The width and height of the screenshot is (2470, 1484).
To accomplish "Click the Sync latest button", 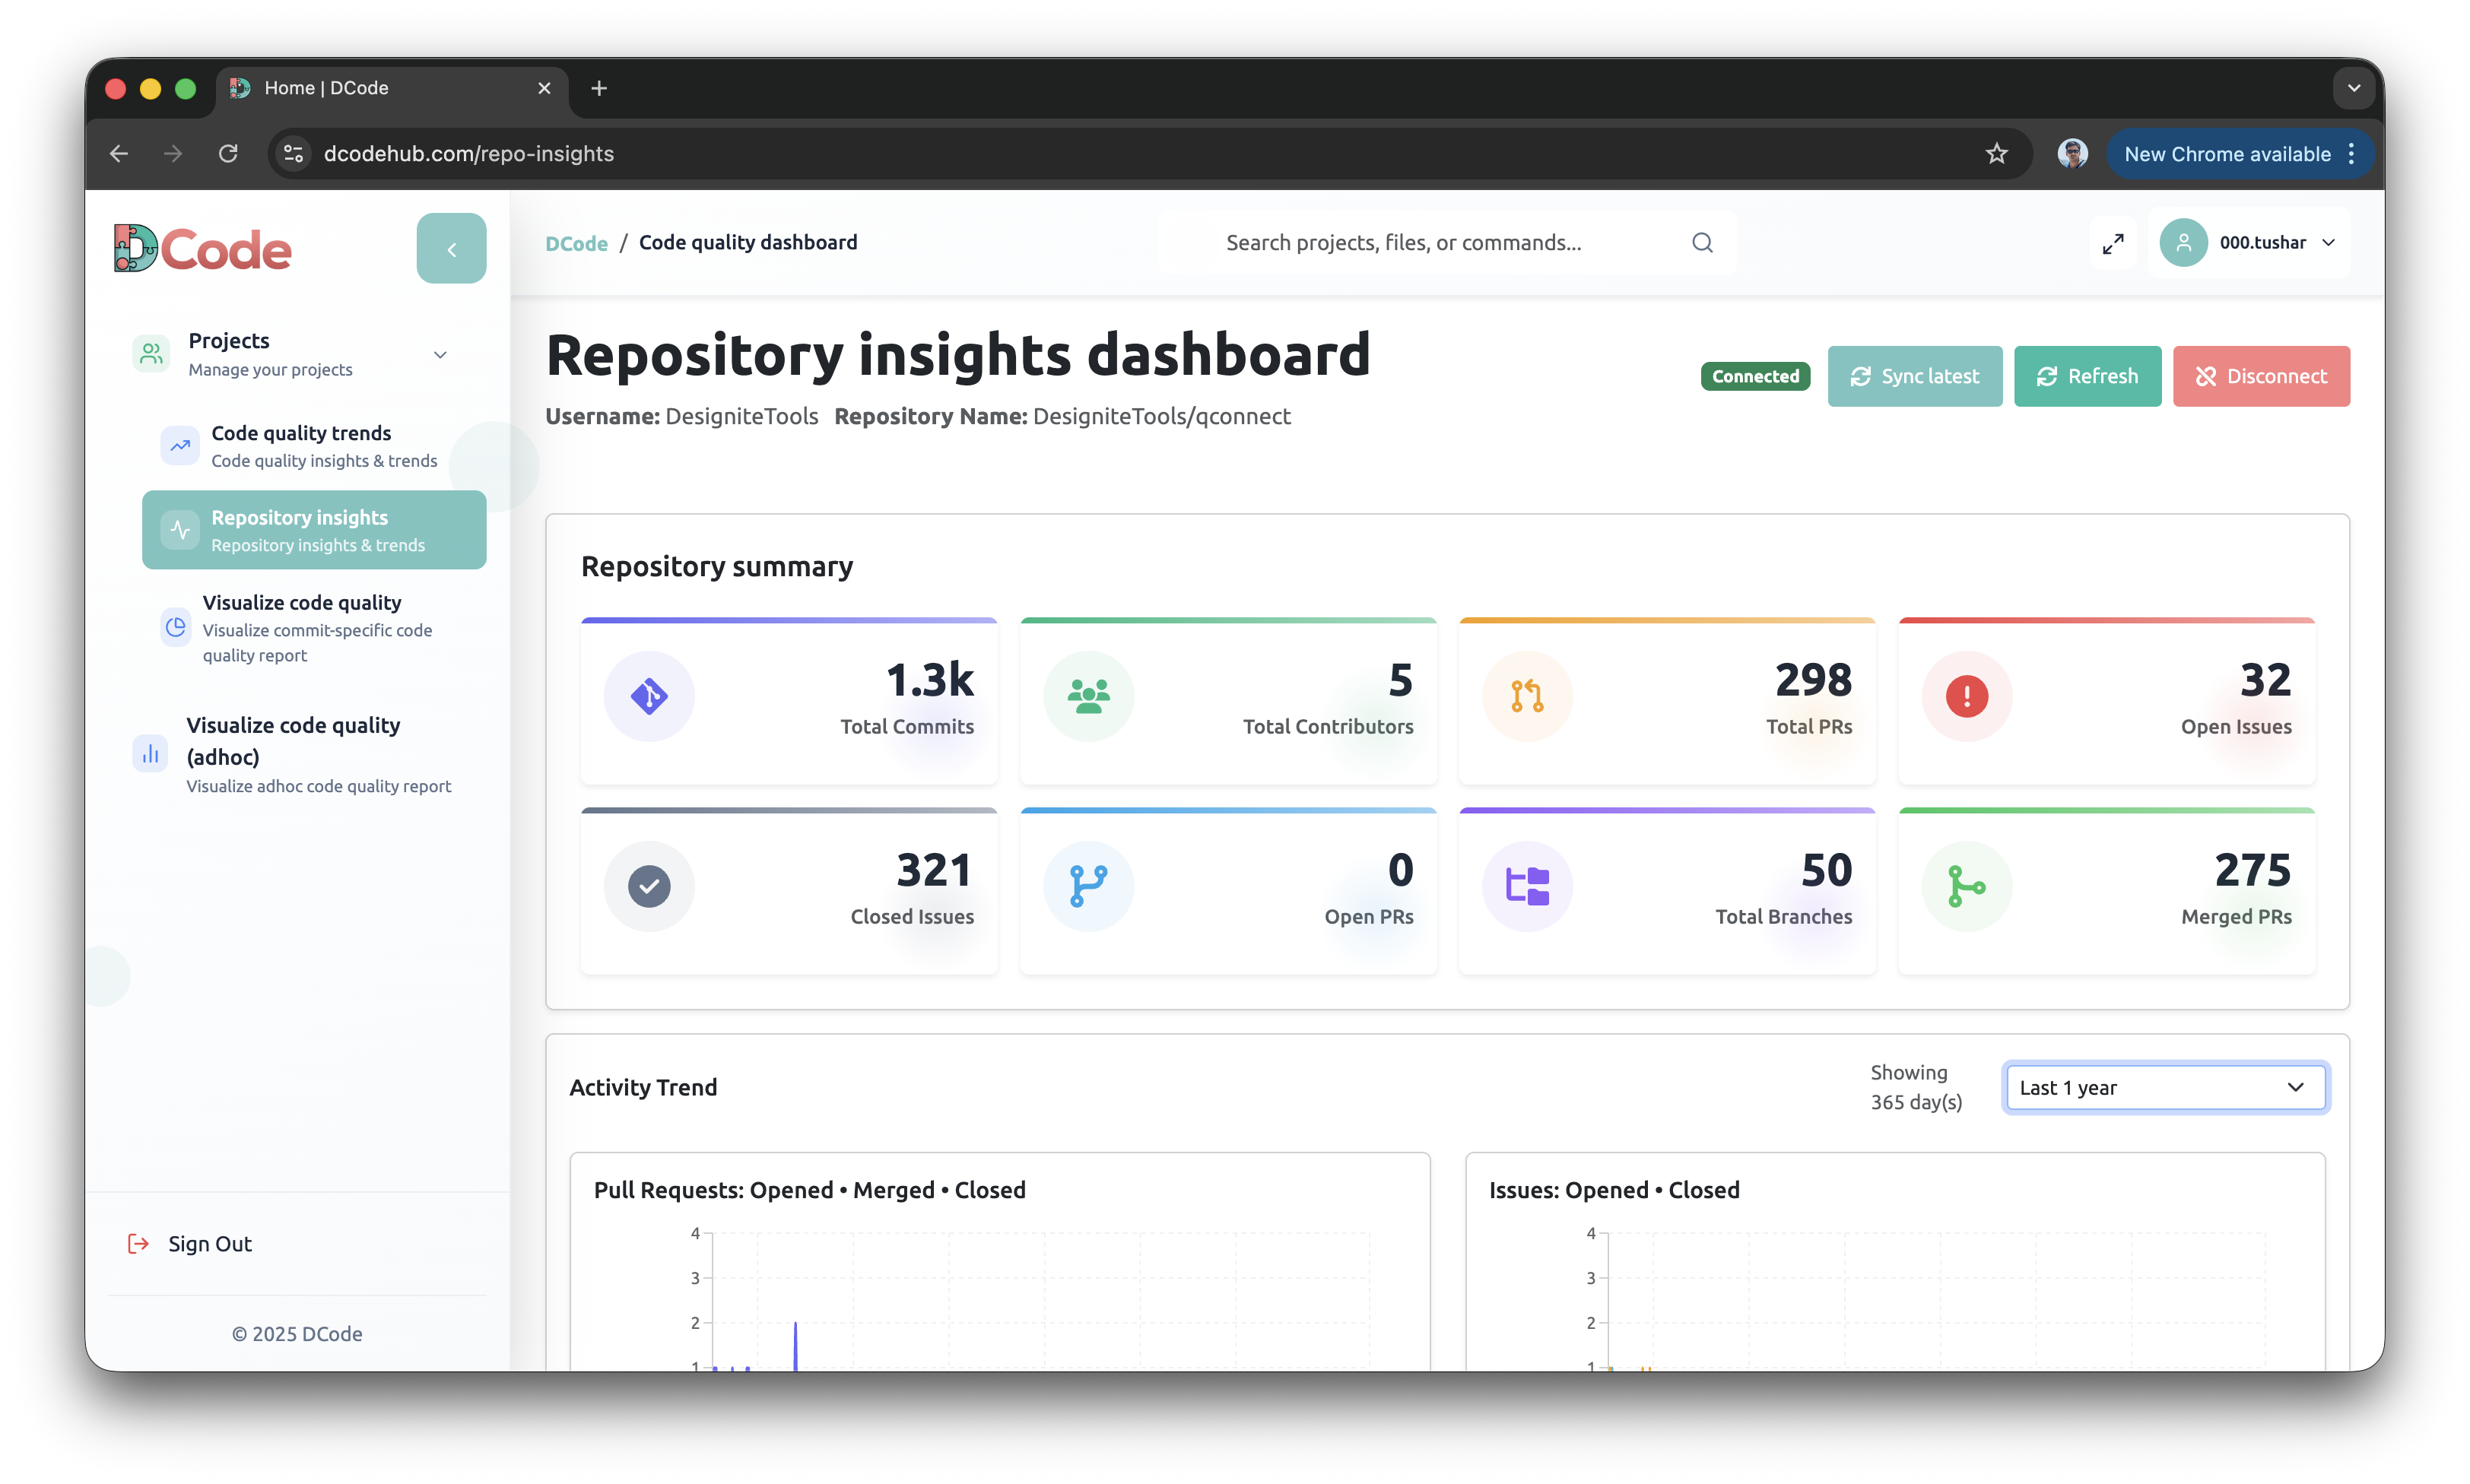I will click(1914, 376).
